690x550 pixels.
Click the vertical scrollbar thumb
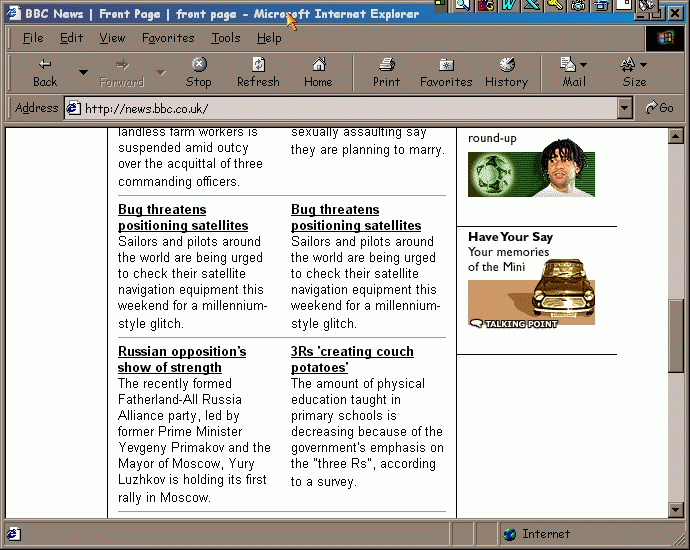click(x=675, y=336)
